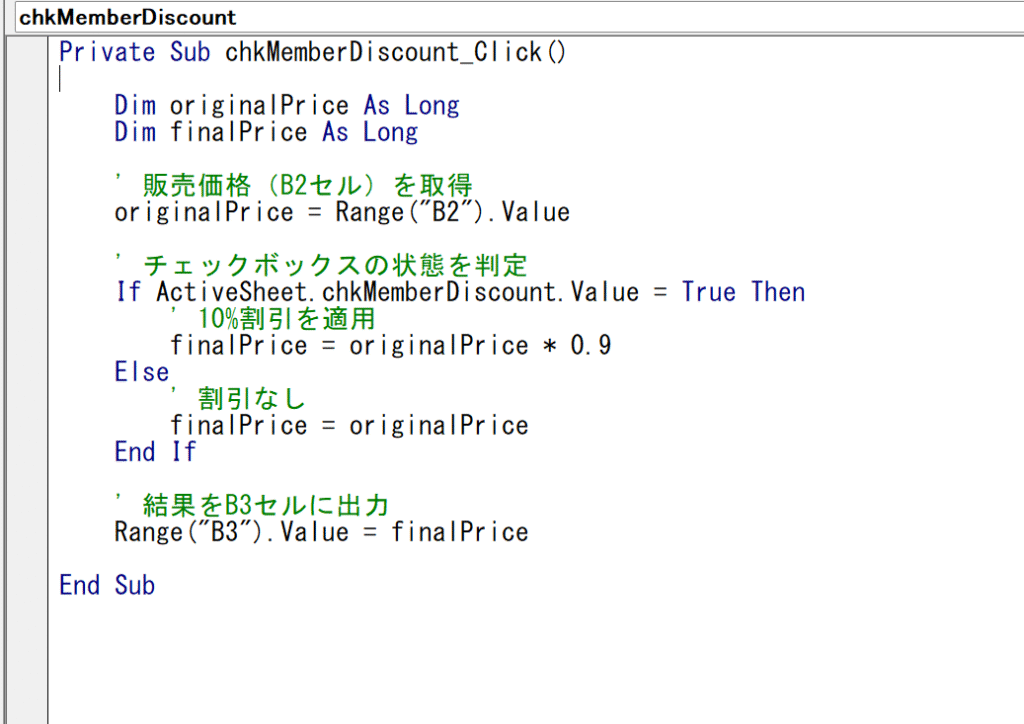Place cursor on Dim originalPrice As Long

(286, 106)
